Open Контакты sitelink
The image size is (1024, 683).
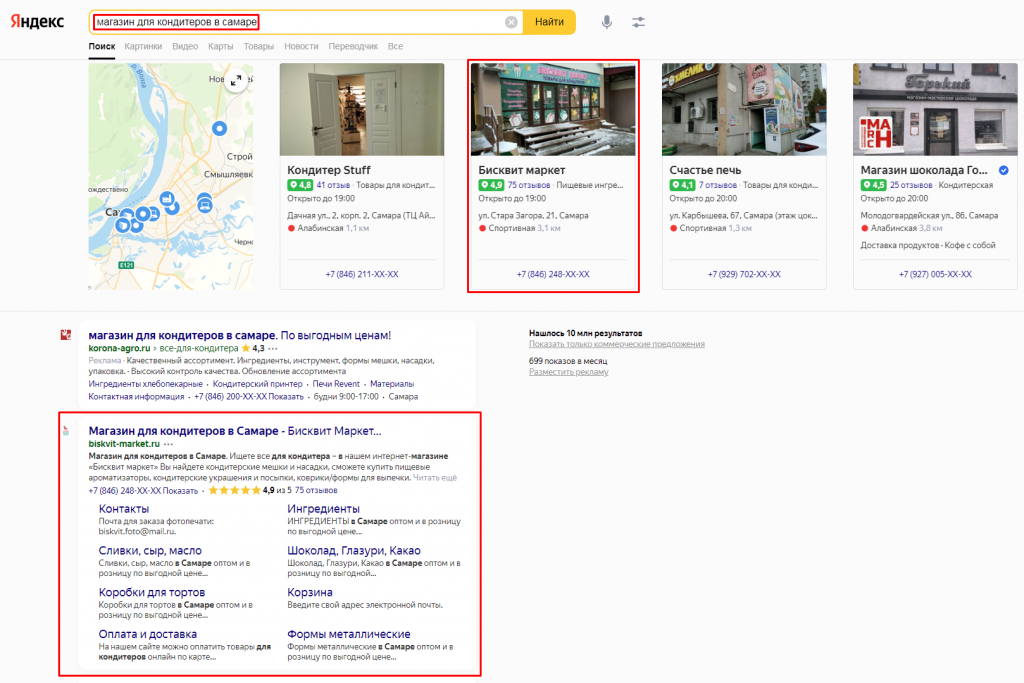(123, 509)
